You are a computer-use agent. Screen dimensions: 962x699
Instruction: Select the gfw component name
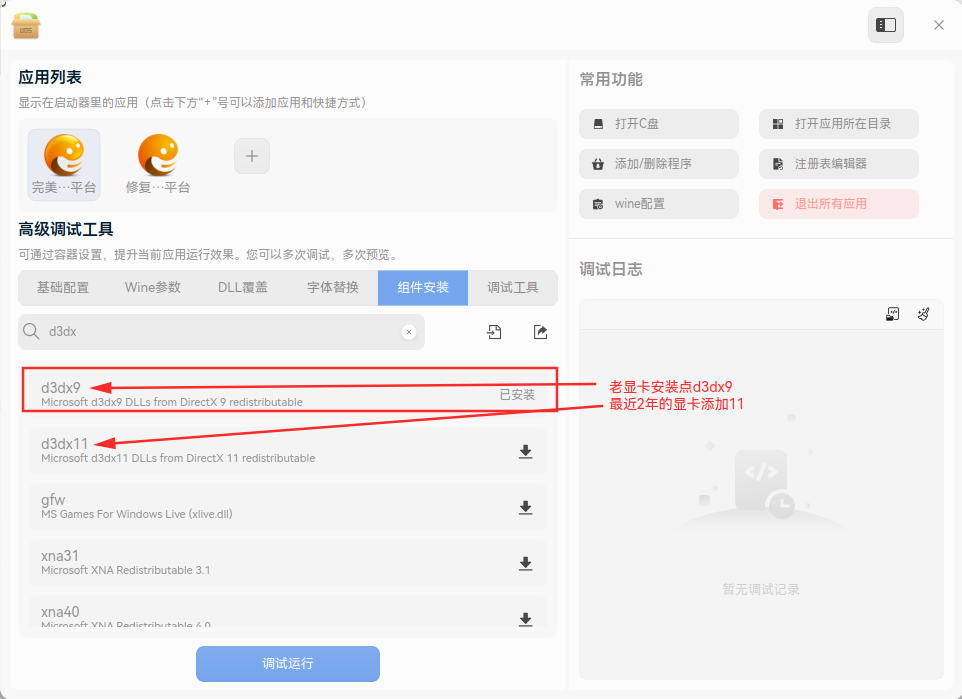coord(53,500)
